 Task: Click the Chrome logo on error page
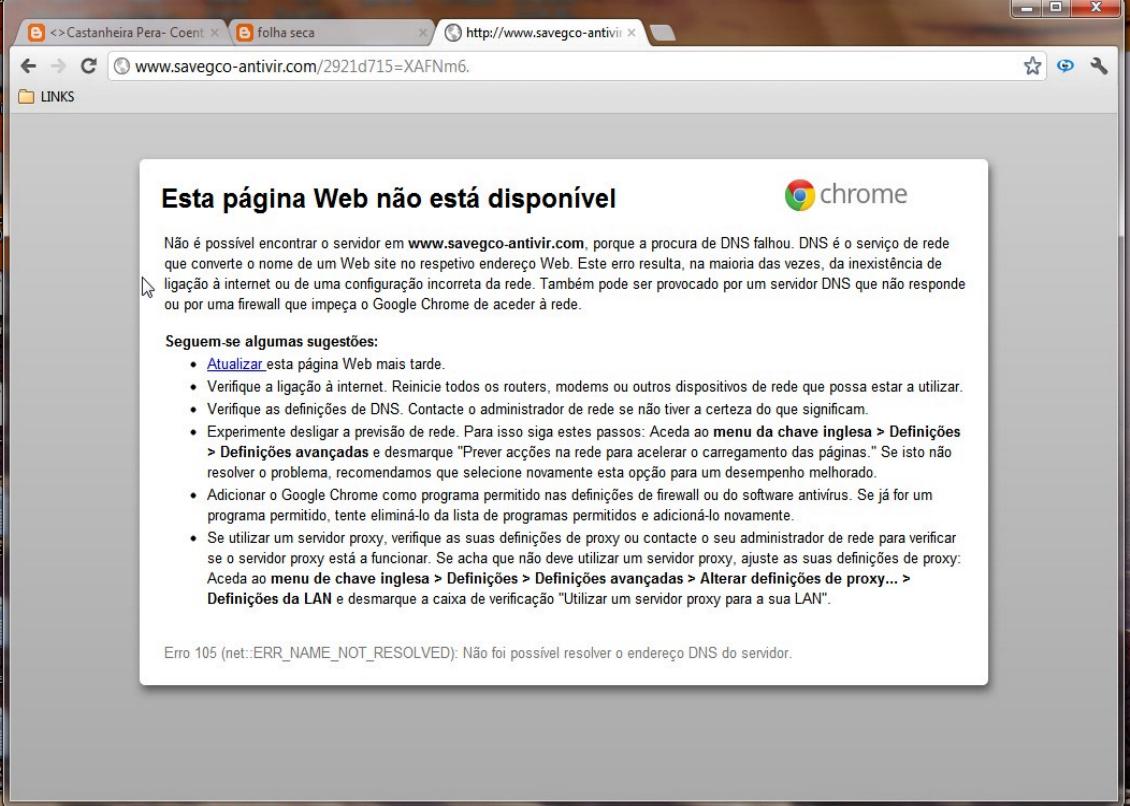846,195
